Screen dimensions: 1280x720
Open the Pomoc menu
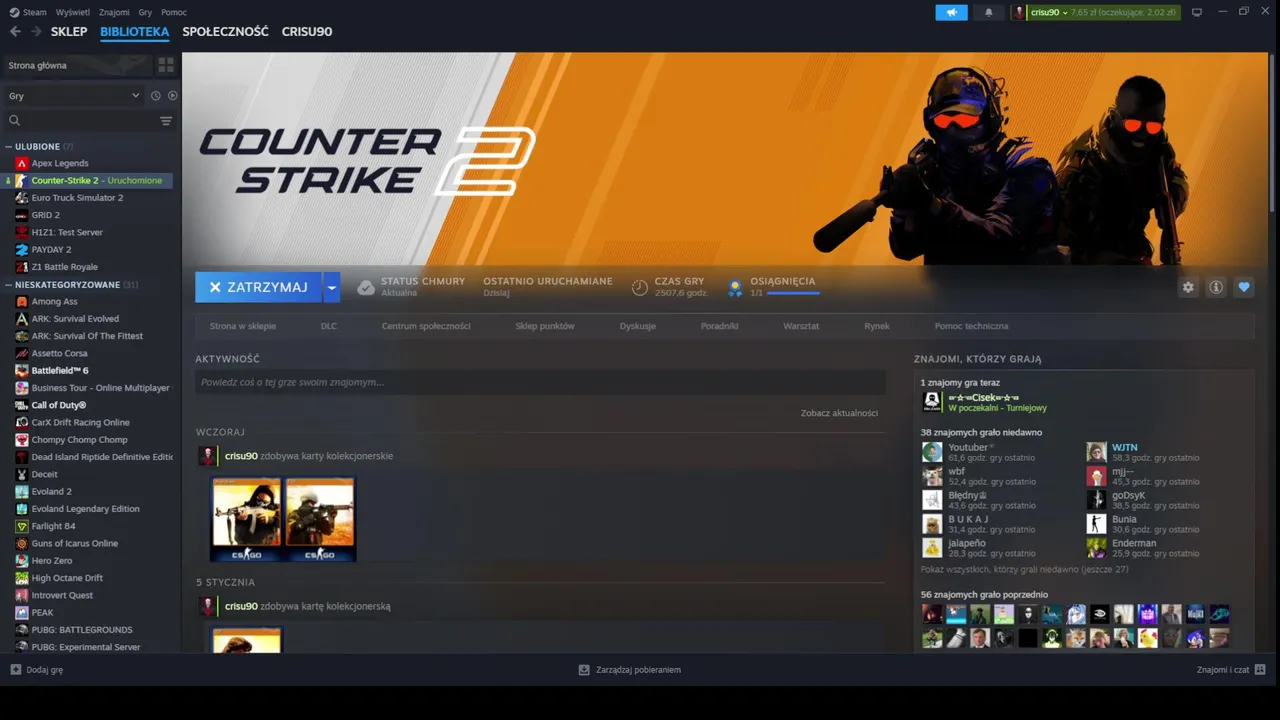pos(174,12)
